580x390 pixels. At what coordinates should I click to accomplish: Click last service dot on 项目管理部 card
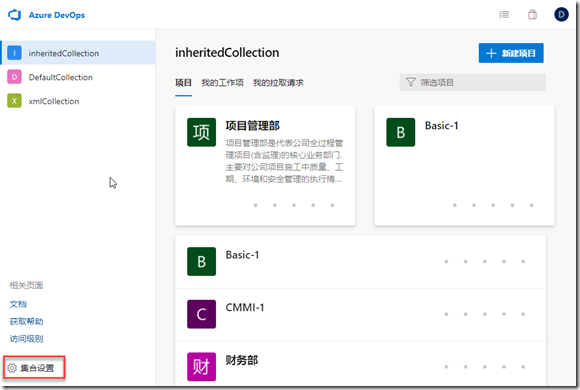[332, 205]
